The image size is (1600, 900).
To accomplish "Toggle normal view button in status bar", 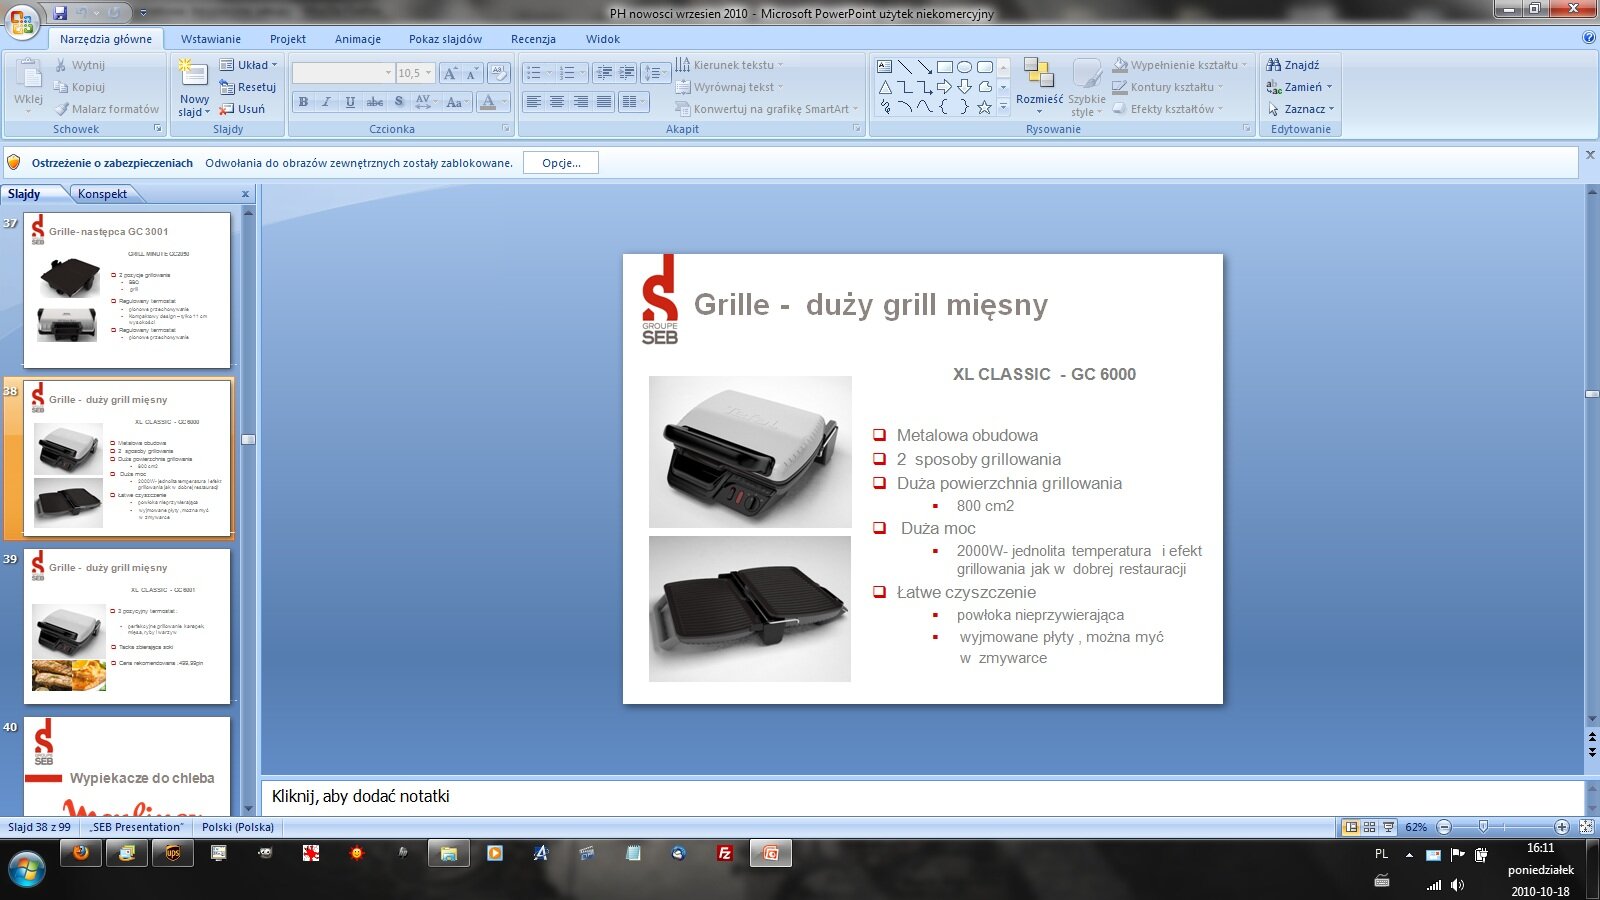I will [x=1351, y=827].
